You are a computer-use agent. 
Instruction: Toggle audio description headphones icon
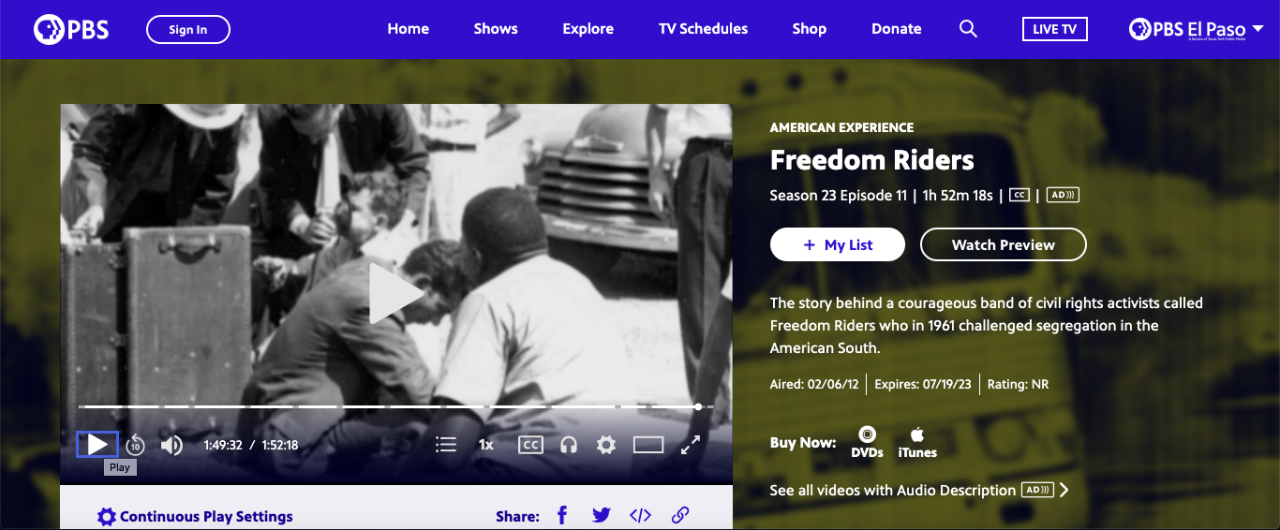pos(569,445)
